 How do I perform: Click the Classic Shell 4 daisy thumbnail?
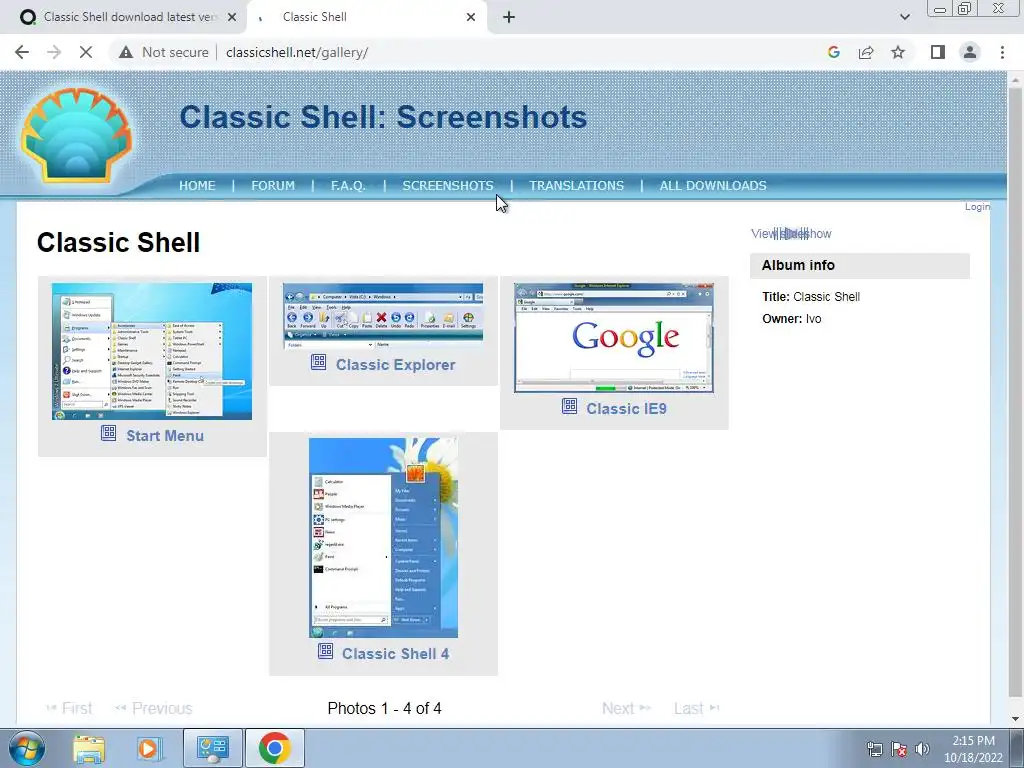(383, 538)
